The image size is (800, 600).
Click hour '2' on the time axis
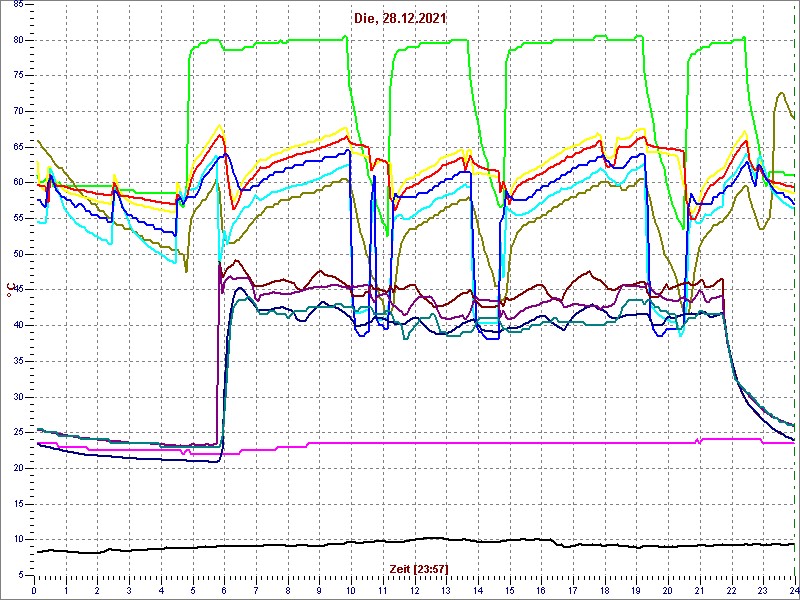97,590
